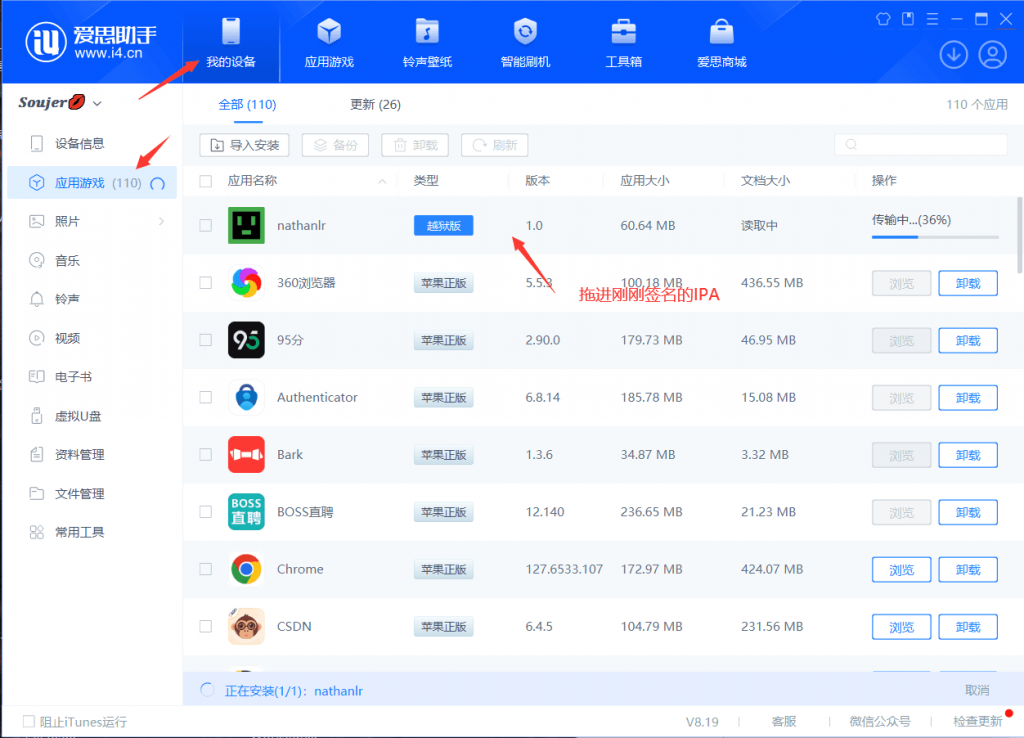Sort by 应用名称 column arrow
1024x738 pixels.
[x=382, y=182]
